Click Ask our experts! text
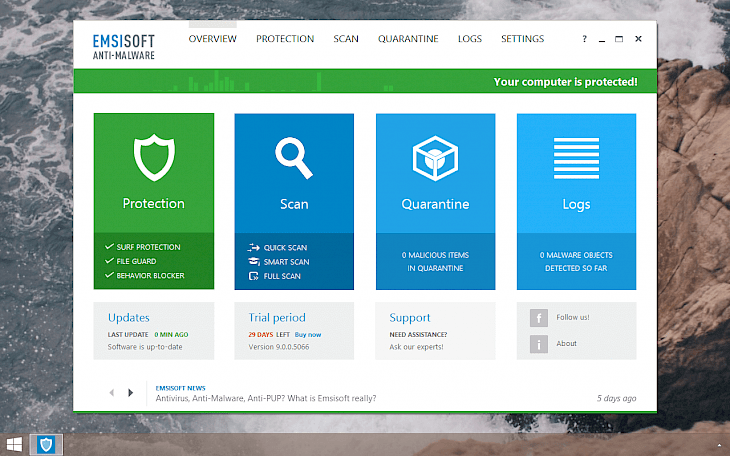Screen dimensions: 730x456 416,347
